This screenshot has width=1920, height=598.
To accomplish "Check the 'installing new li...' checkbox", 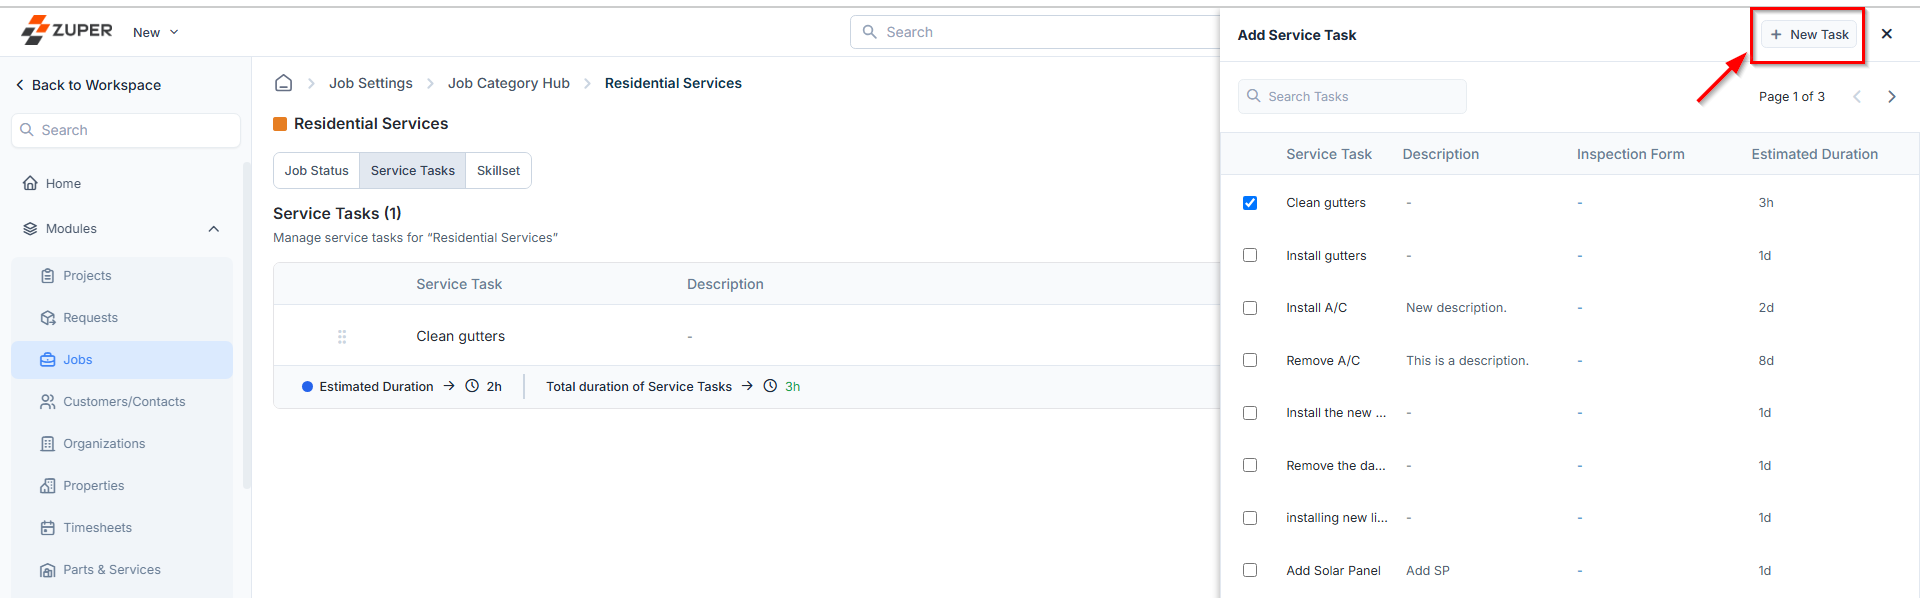I will (x=1250, y=518).
